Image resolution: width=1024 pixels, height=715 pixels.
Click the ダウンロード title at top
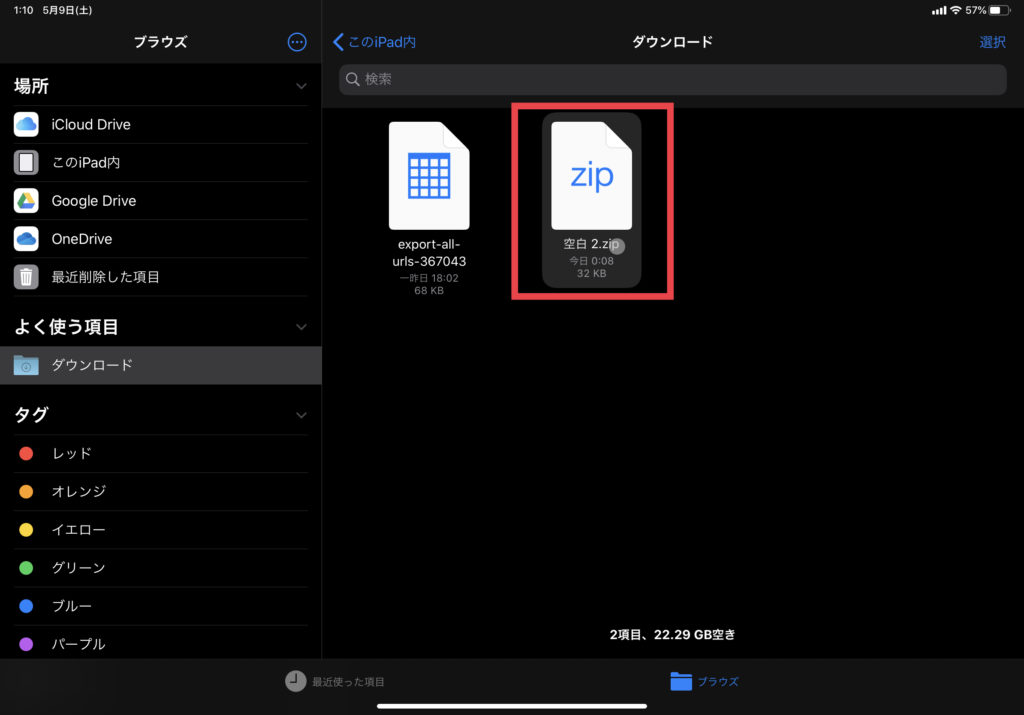pyautogui.click(x=672, y=42)
